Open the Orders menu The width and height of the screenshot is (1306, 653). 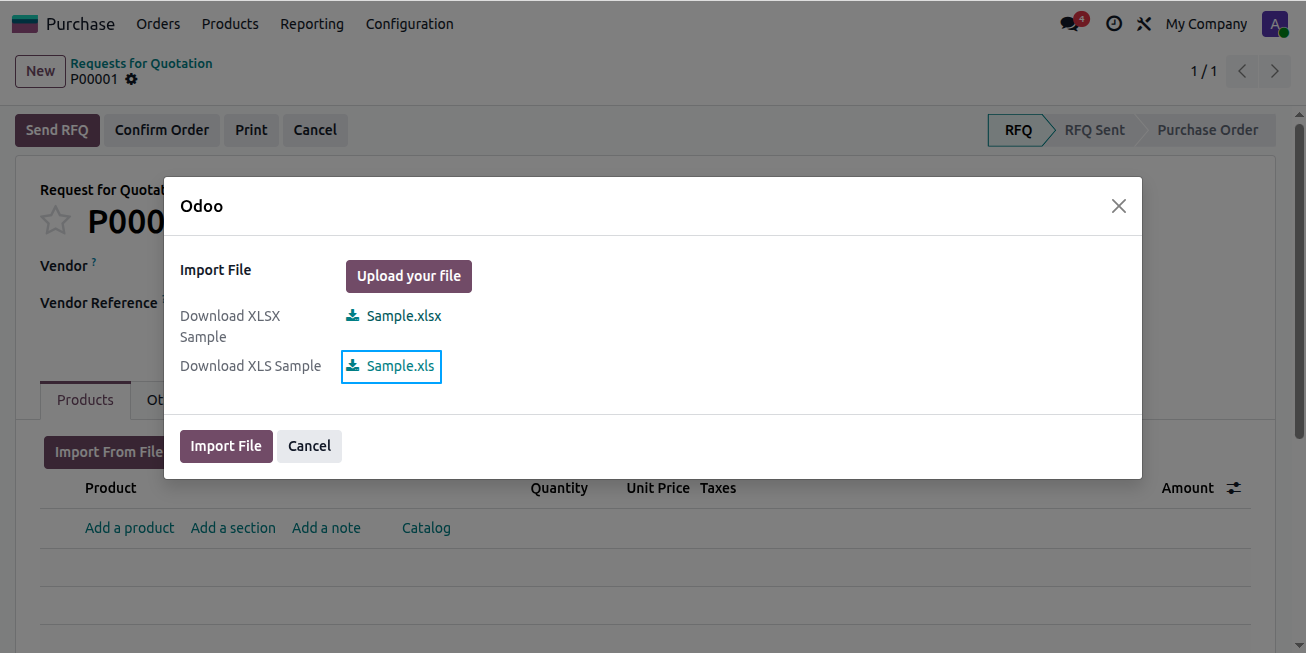[158, 24]
